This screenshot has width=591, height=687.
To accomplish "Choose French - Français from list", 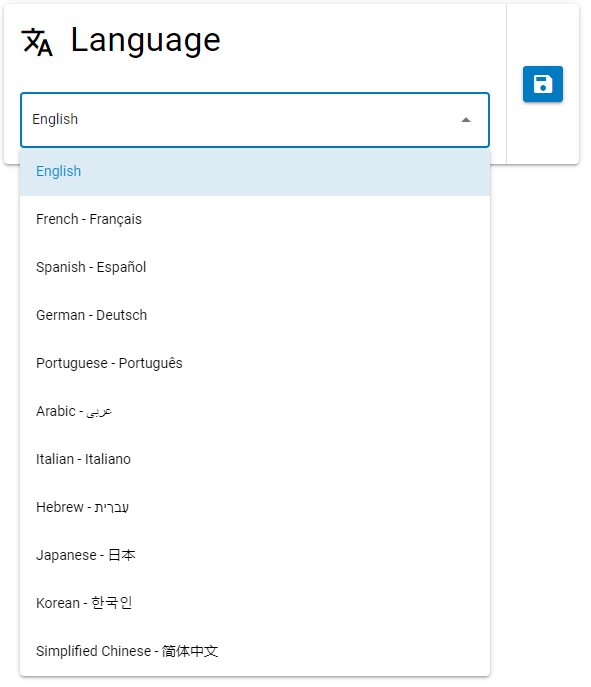I will point(255,219).
